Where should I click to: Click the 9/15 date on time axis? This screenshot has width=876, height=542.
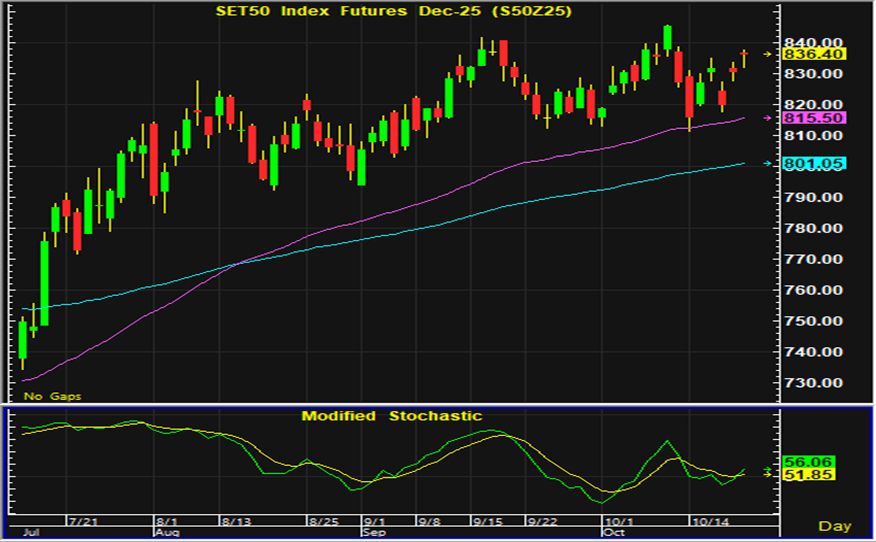click(487, 522)
